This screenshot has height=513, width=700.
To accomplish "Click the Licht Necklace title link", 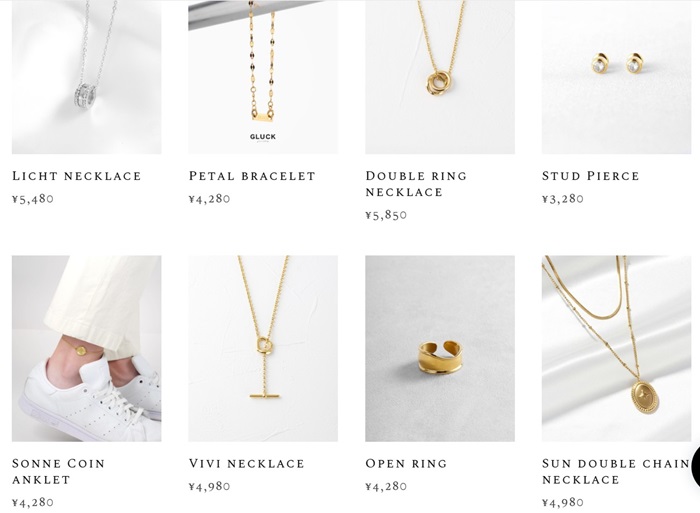I will [76, 176].
